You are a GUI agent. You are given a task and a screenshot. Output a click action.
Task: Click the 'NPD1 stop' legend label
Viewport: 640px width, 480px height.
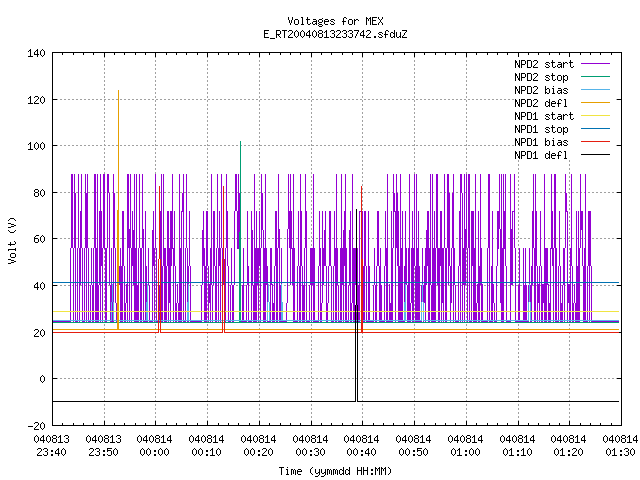click(x=541, y=129)
